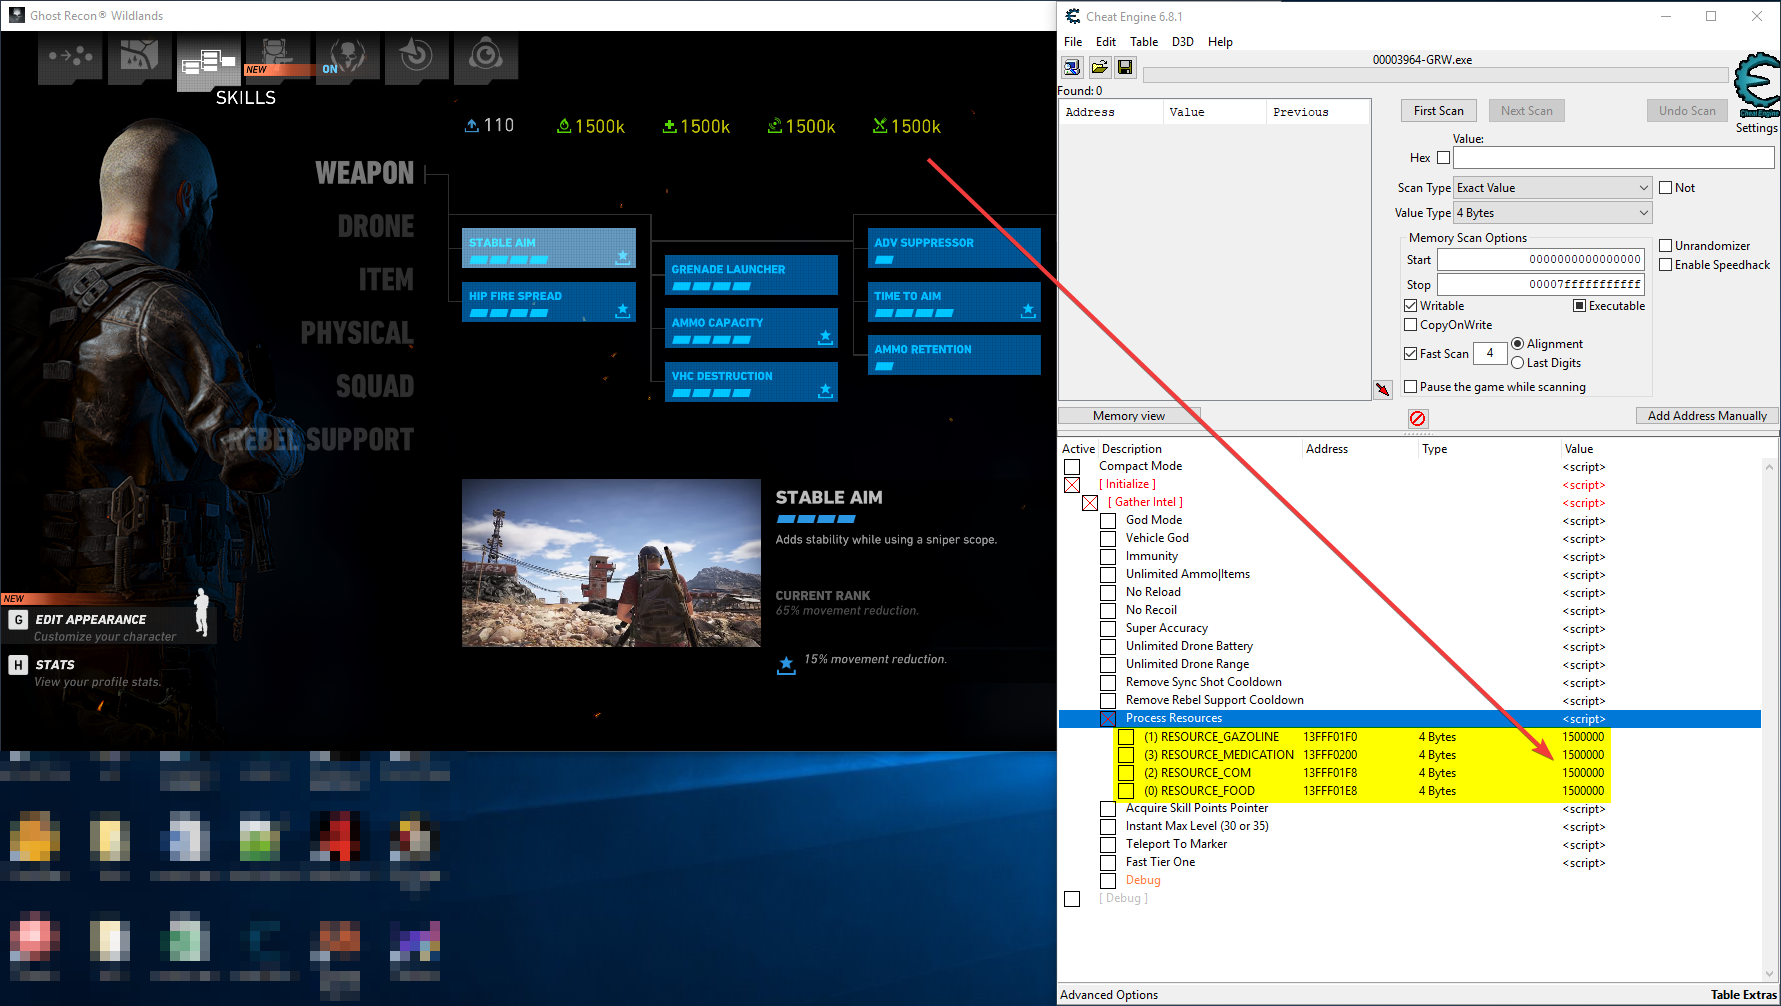The image size is (1781, 1006).
Task: Click Table Extras
Action: (x=1743, y=995)
